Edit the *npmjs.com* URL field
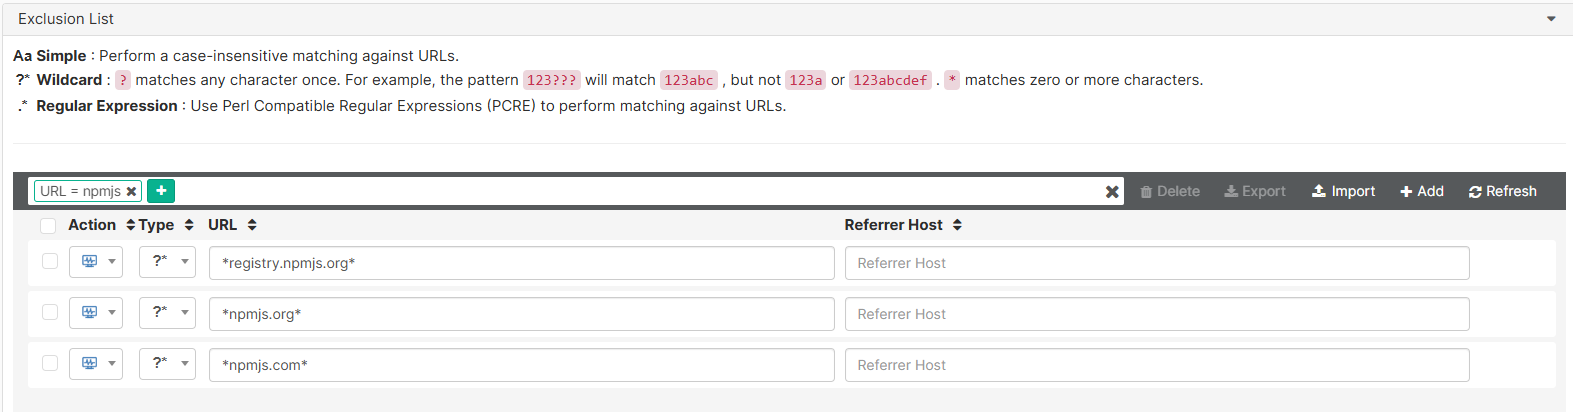 click(522, 365)
